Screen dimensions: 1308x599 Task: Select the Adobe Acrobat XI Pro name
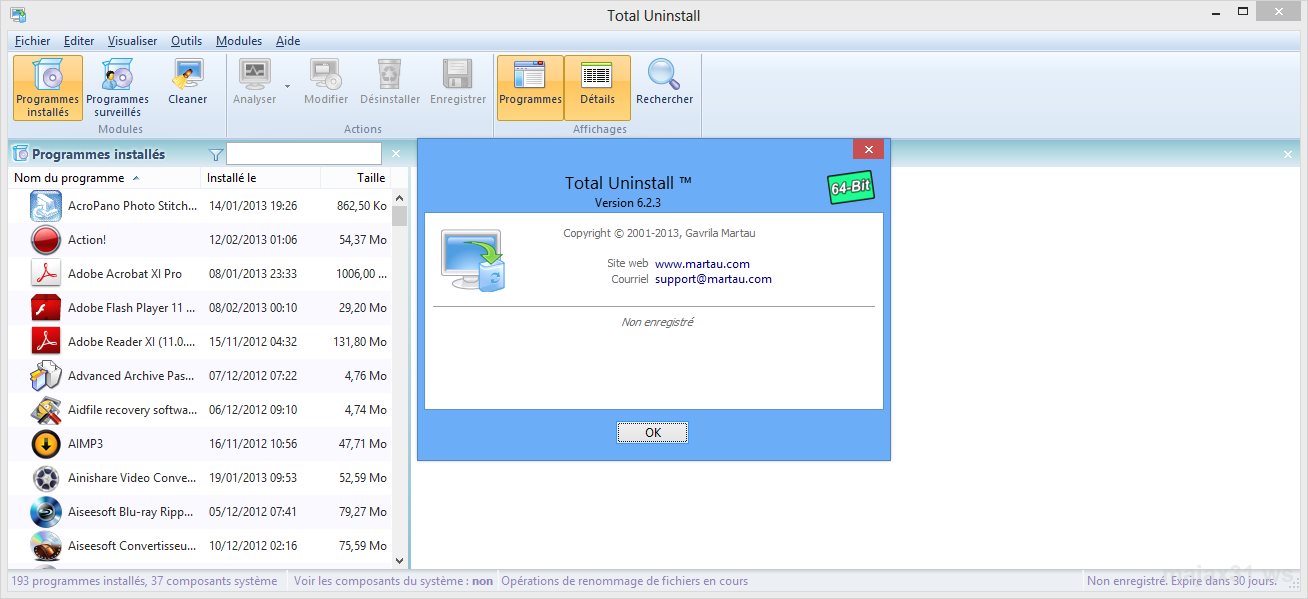[x=125, y=274]
